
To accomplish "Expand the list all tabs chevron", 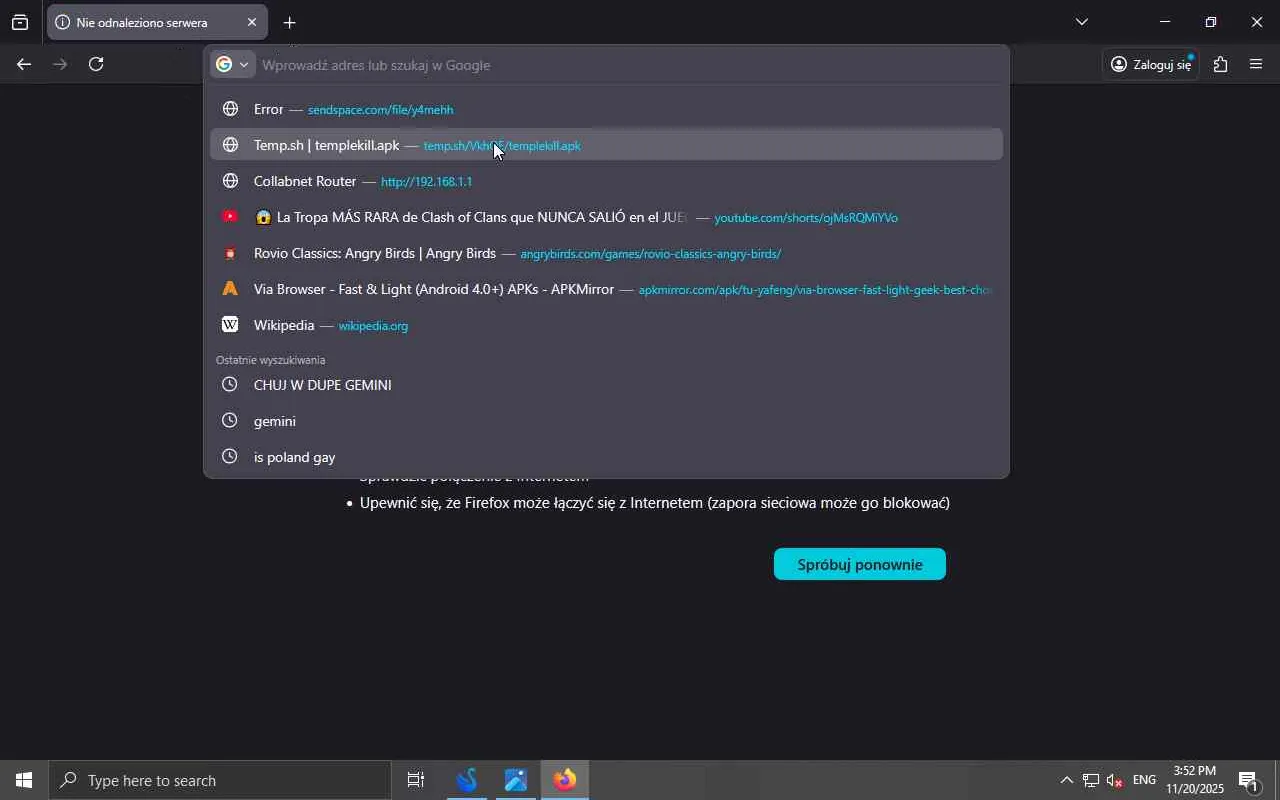I will [x=1081, y=22].
